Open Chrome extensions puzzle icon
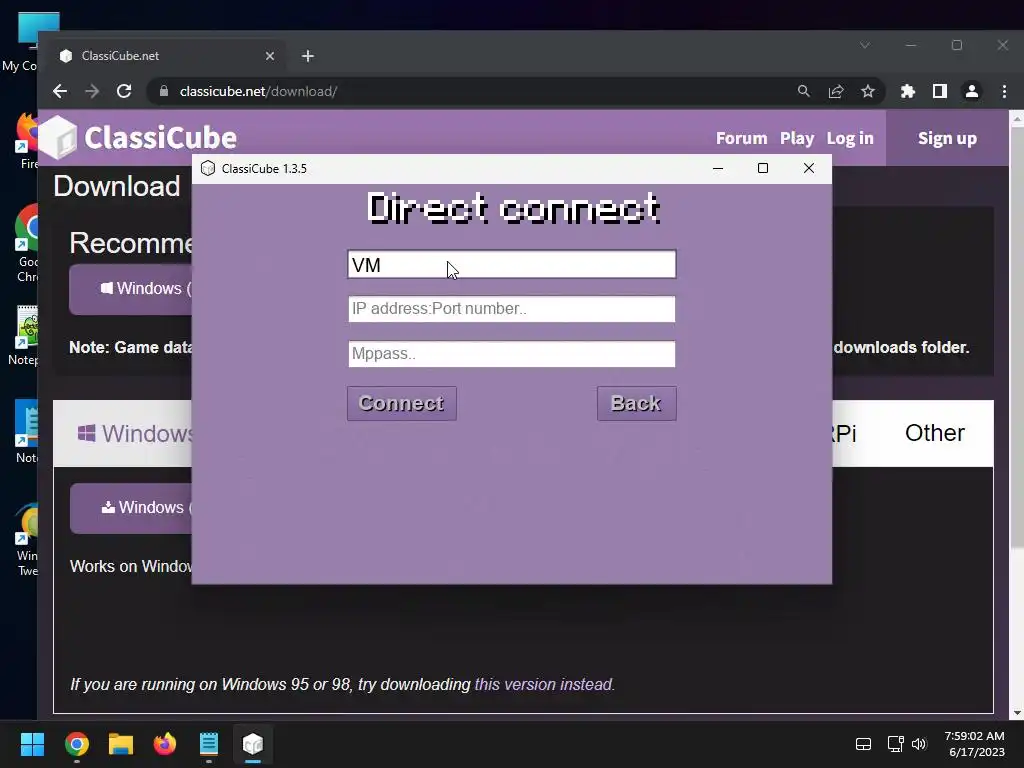Image resolution: width=1024 pixels, height=768 pixels. [908, 91]
